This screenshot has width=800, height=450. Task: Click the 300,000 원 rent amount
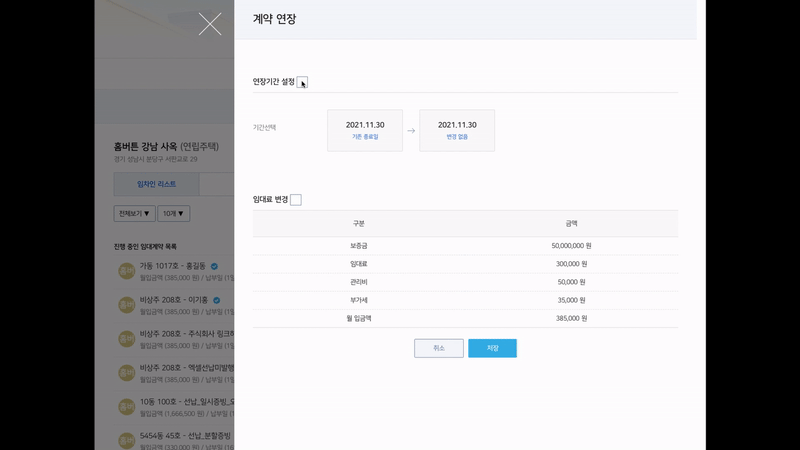pos(571,264)
